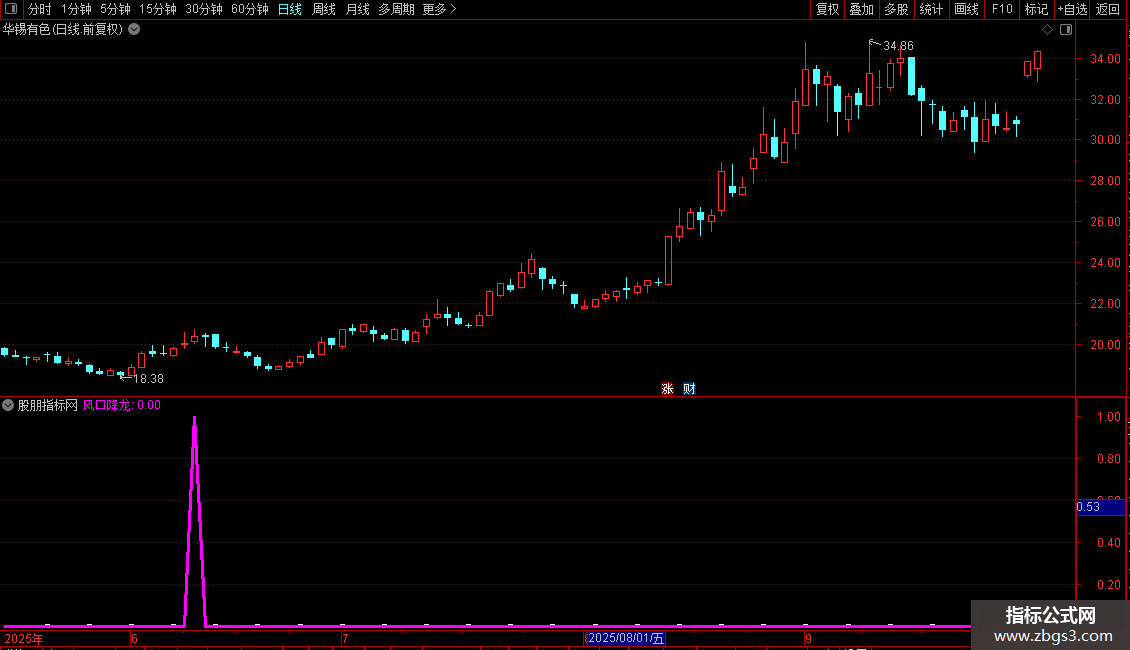Click the 0.53 indicator value tag
This screenshot has width=1130, height=650.
(1100, 507)
